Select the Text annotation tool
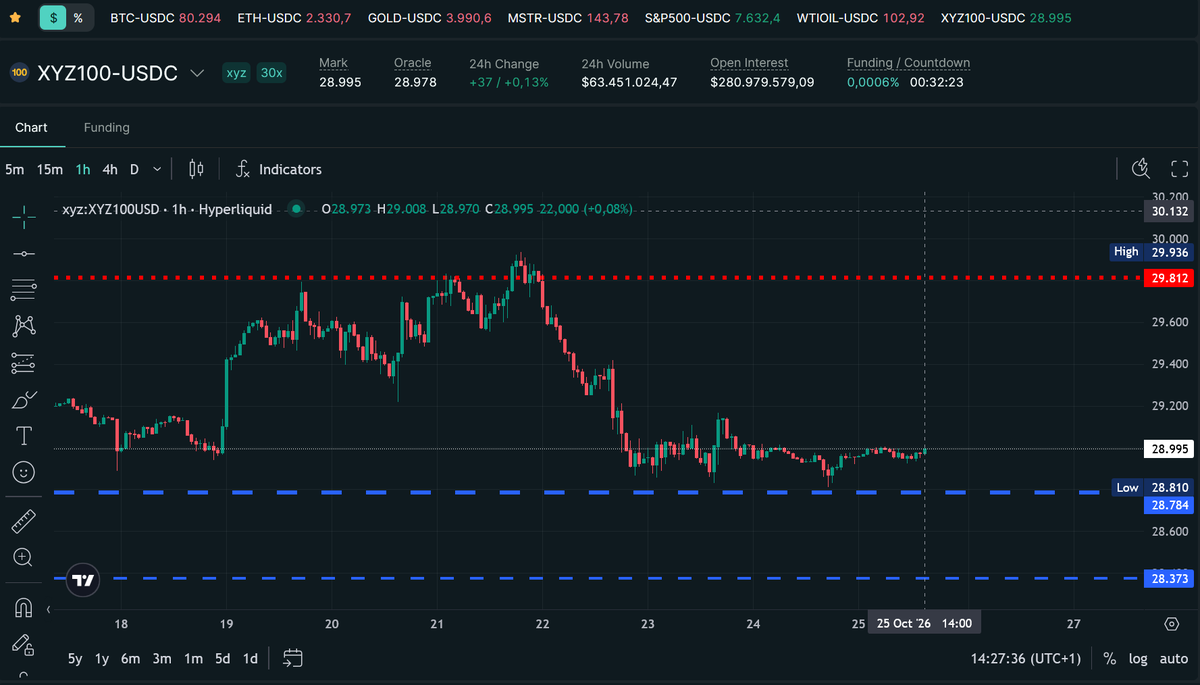The width and height of the screenshot is (1200, 685). pyautogui.click(x=24, y=436)
